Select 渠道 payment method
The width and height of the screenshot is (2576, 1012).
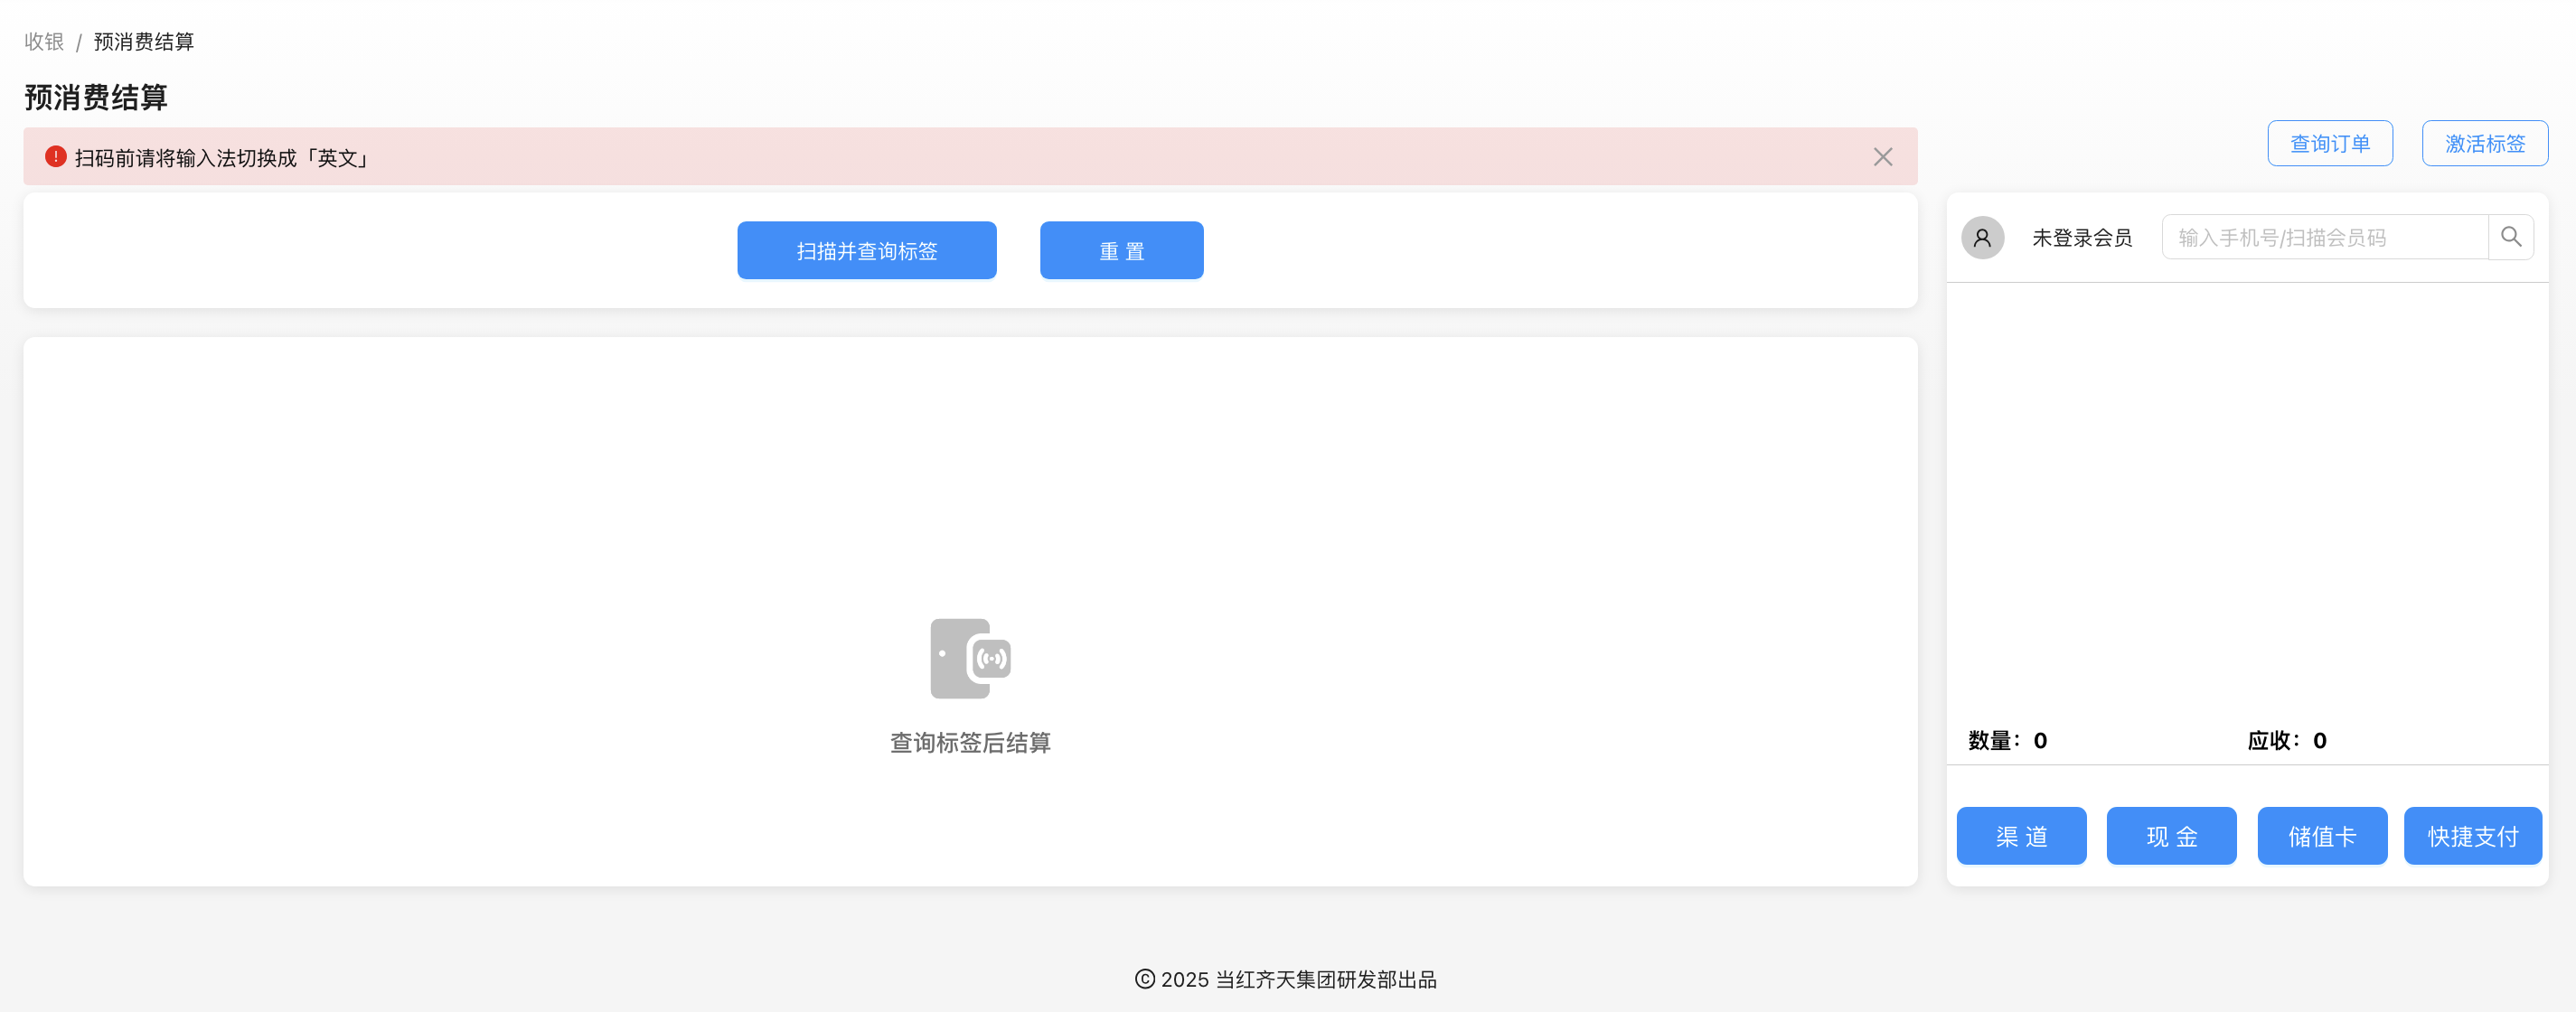(2021, 836)
